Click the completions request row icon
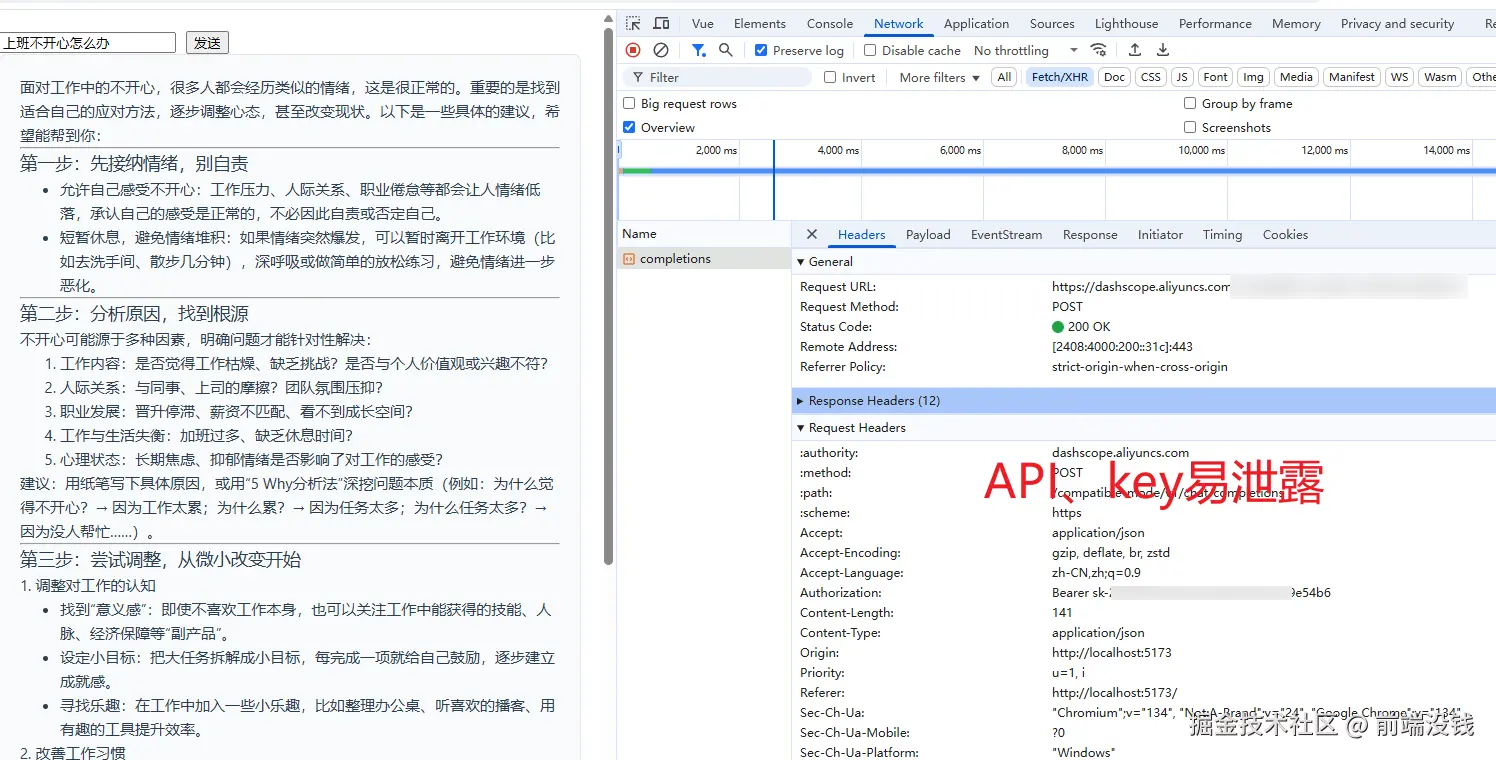The width and height of the screenshot is (1496, 760). [x=628, y=259]
